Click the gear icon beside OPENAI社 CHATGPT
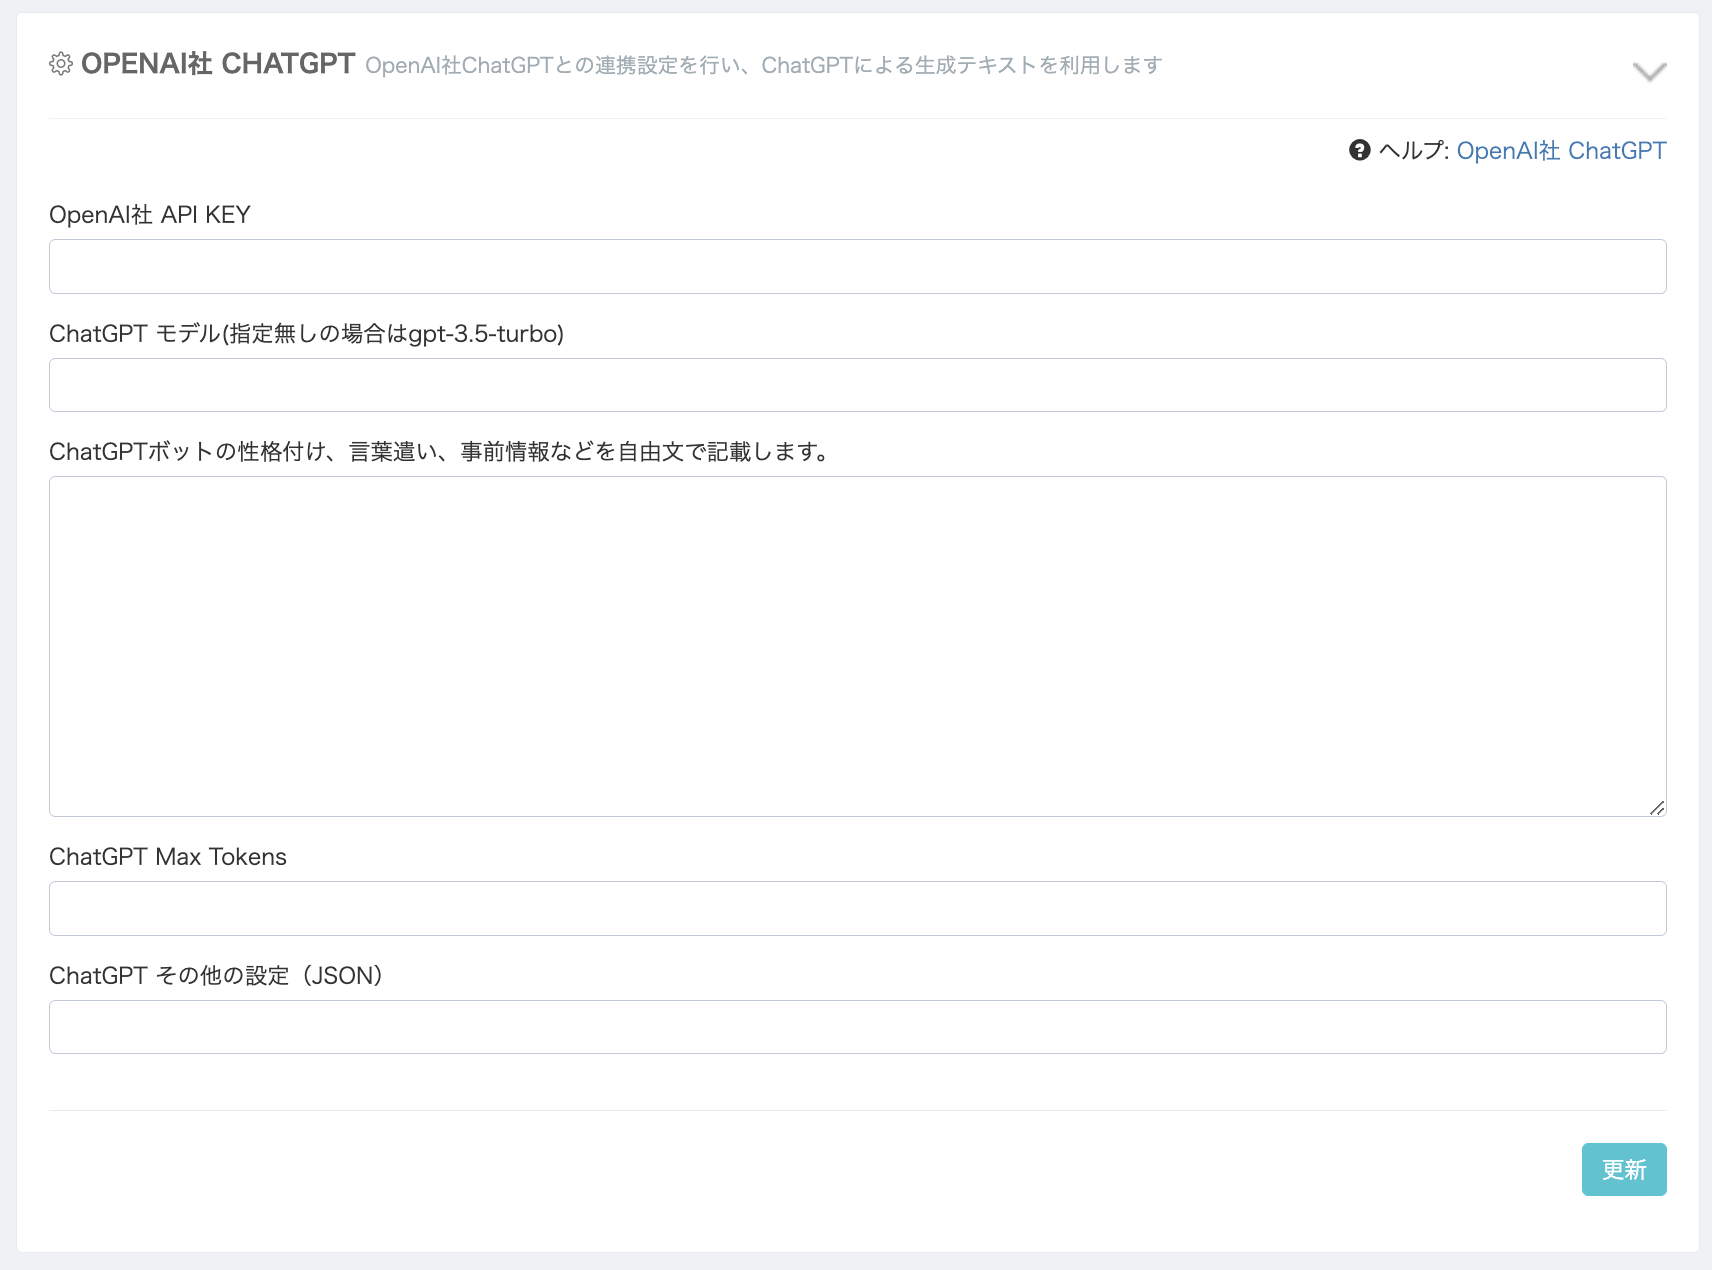1712x1270 pixels. pos(61,64)
